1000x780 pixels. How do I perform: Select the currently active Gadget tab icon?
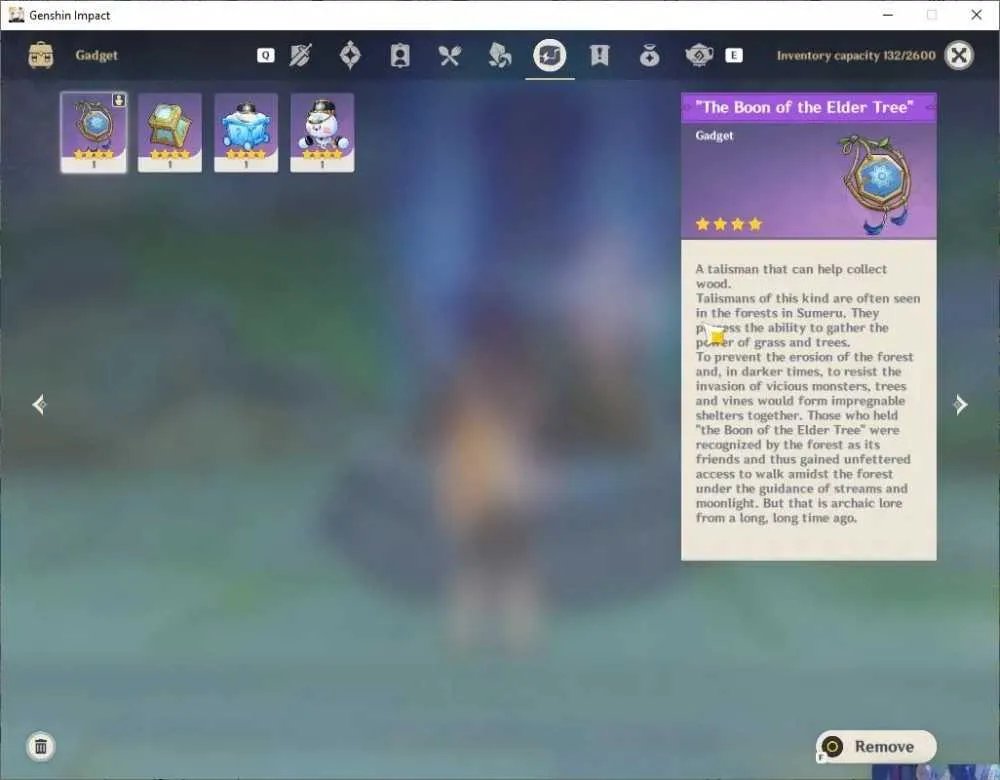click(x=550, y=55)
